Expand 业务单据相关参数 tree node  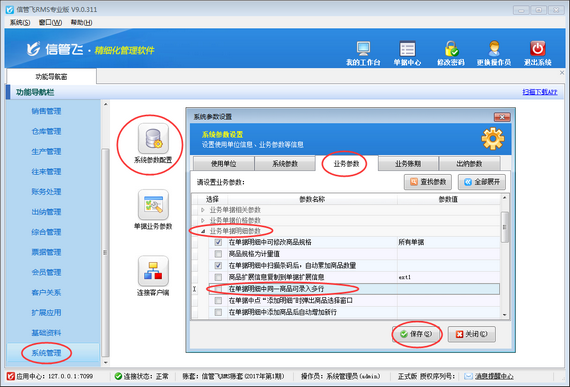coord(203,210)
